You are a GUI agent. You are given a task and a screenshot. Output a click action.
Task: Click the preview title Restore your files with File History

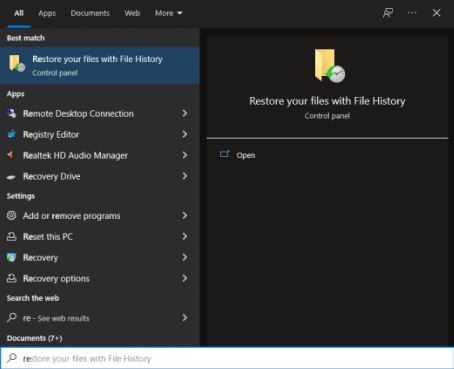[327, 101]
